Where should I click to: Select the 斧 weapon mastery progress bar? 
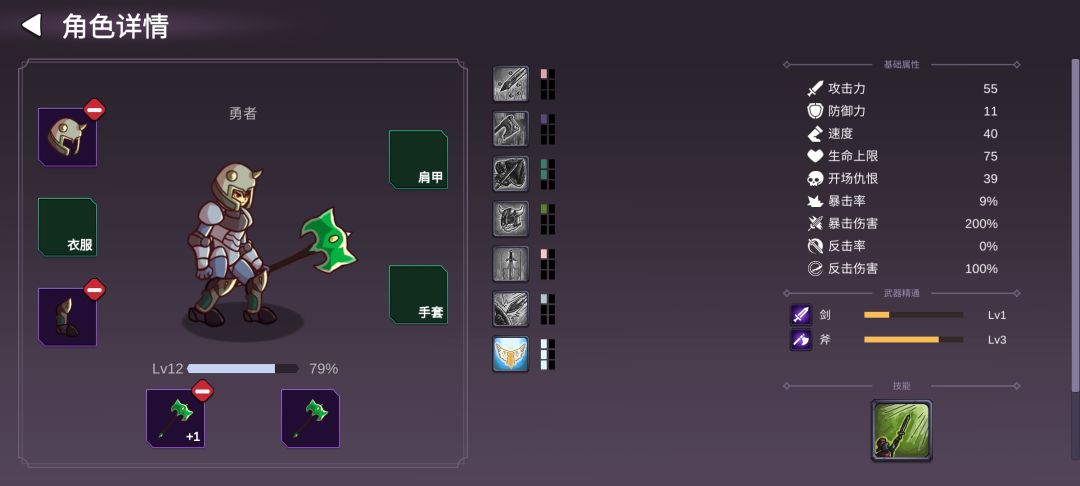point(913,339)
